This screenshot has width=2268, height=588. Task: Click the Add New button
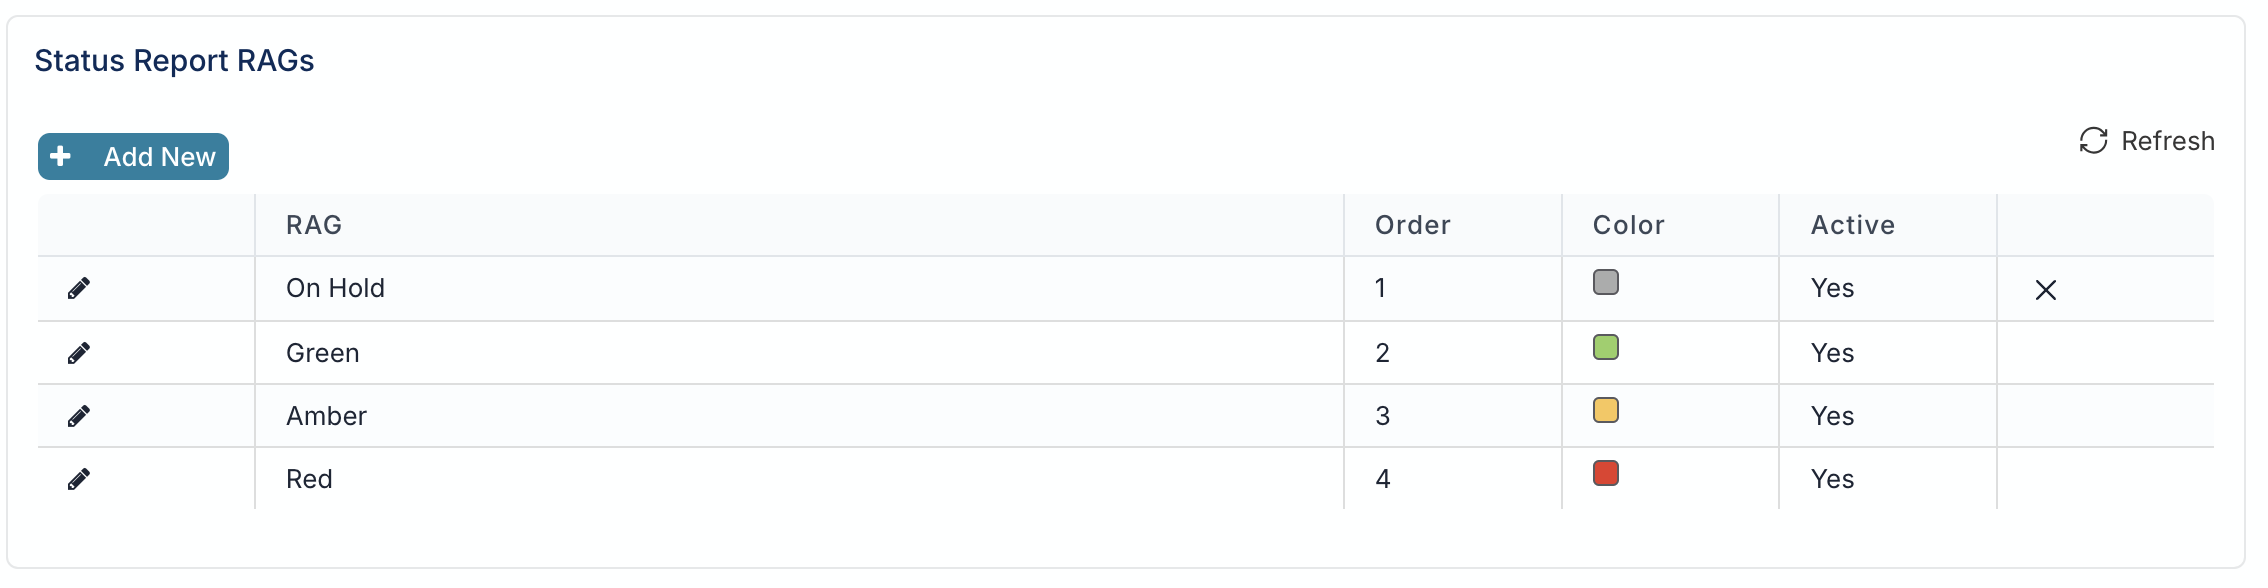pos(133,157)
